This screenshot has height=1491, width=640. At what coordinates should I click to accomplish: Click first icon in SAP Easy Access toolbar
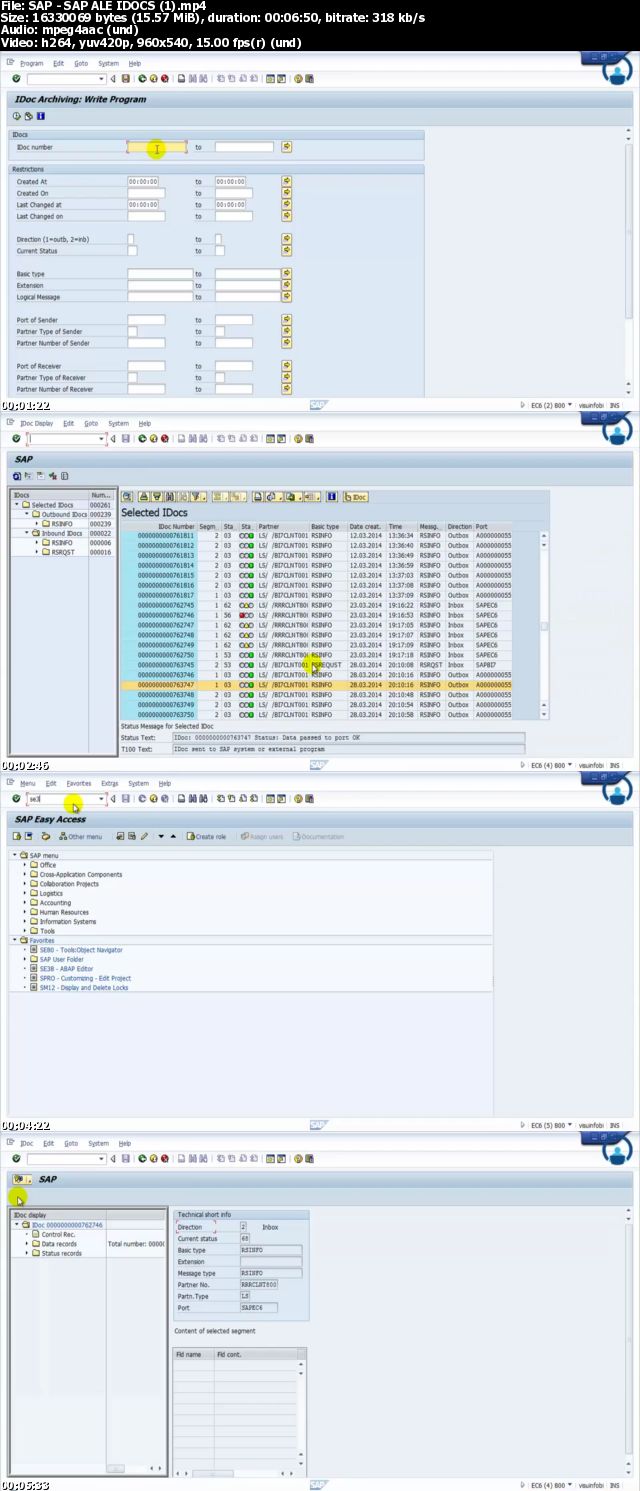17,836
